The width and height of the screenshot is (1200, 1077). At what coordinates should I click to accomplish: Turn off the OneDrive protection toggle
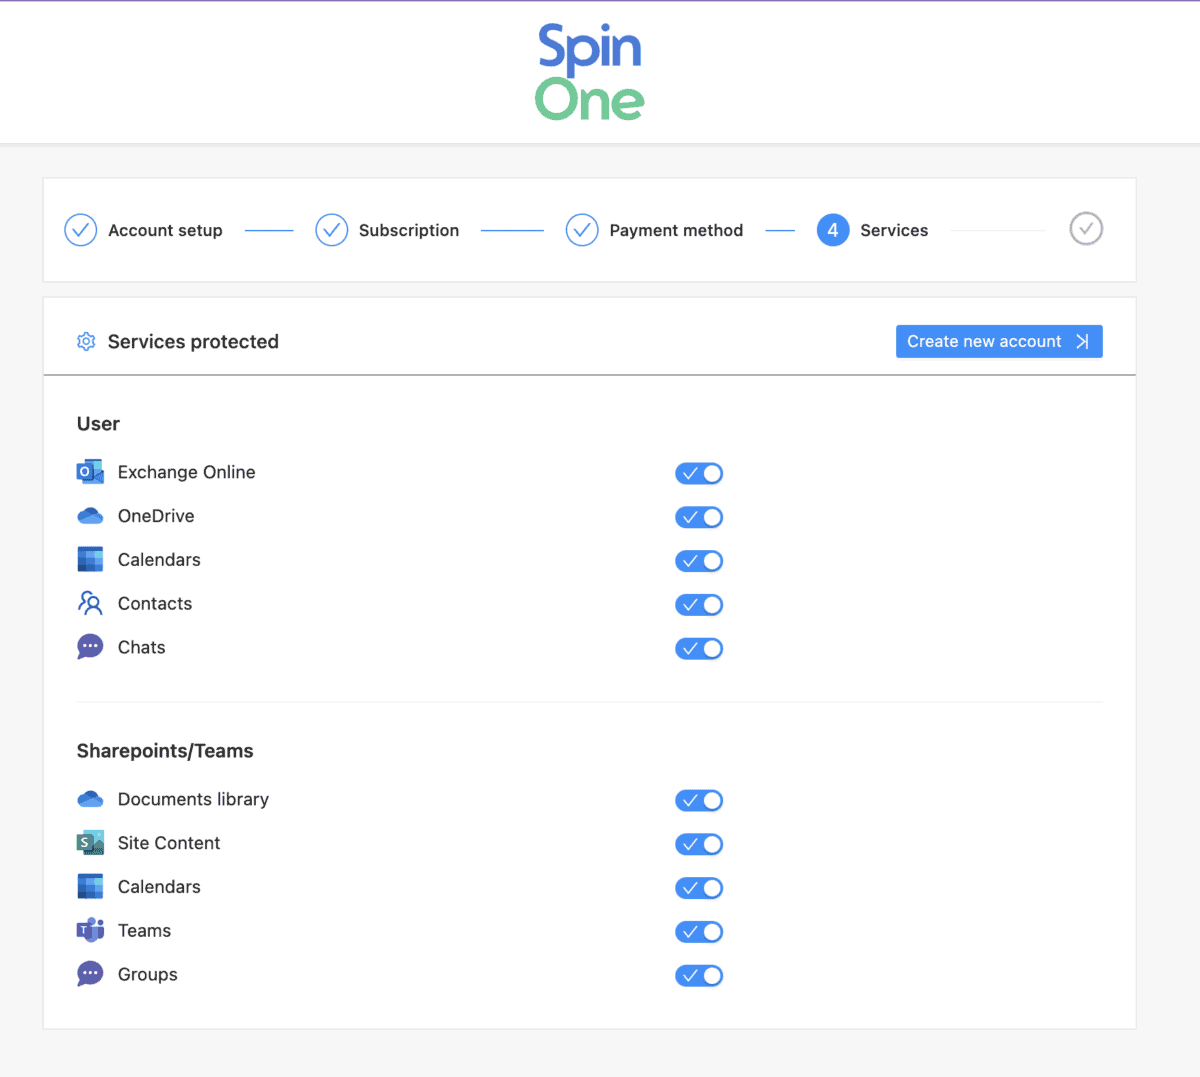pyautogui.click(x=699, y=517)
